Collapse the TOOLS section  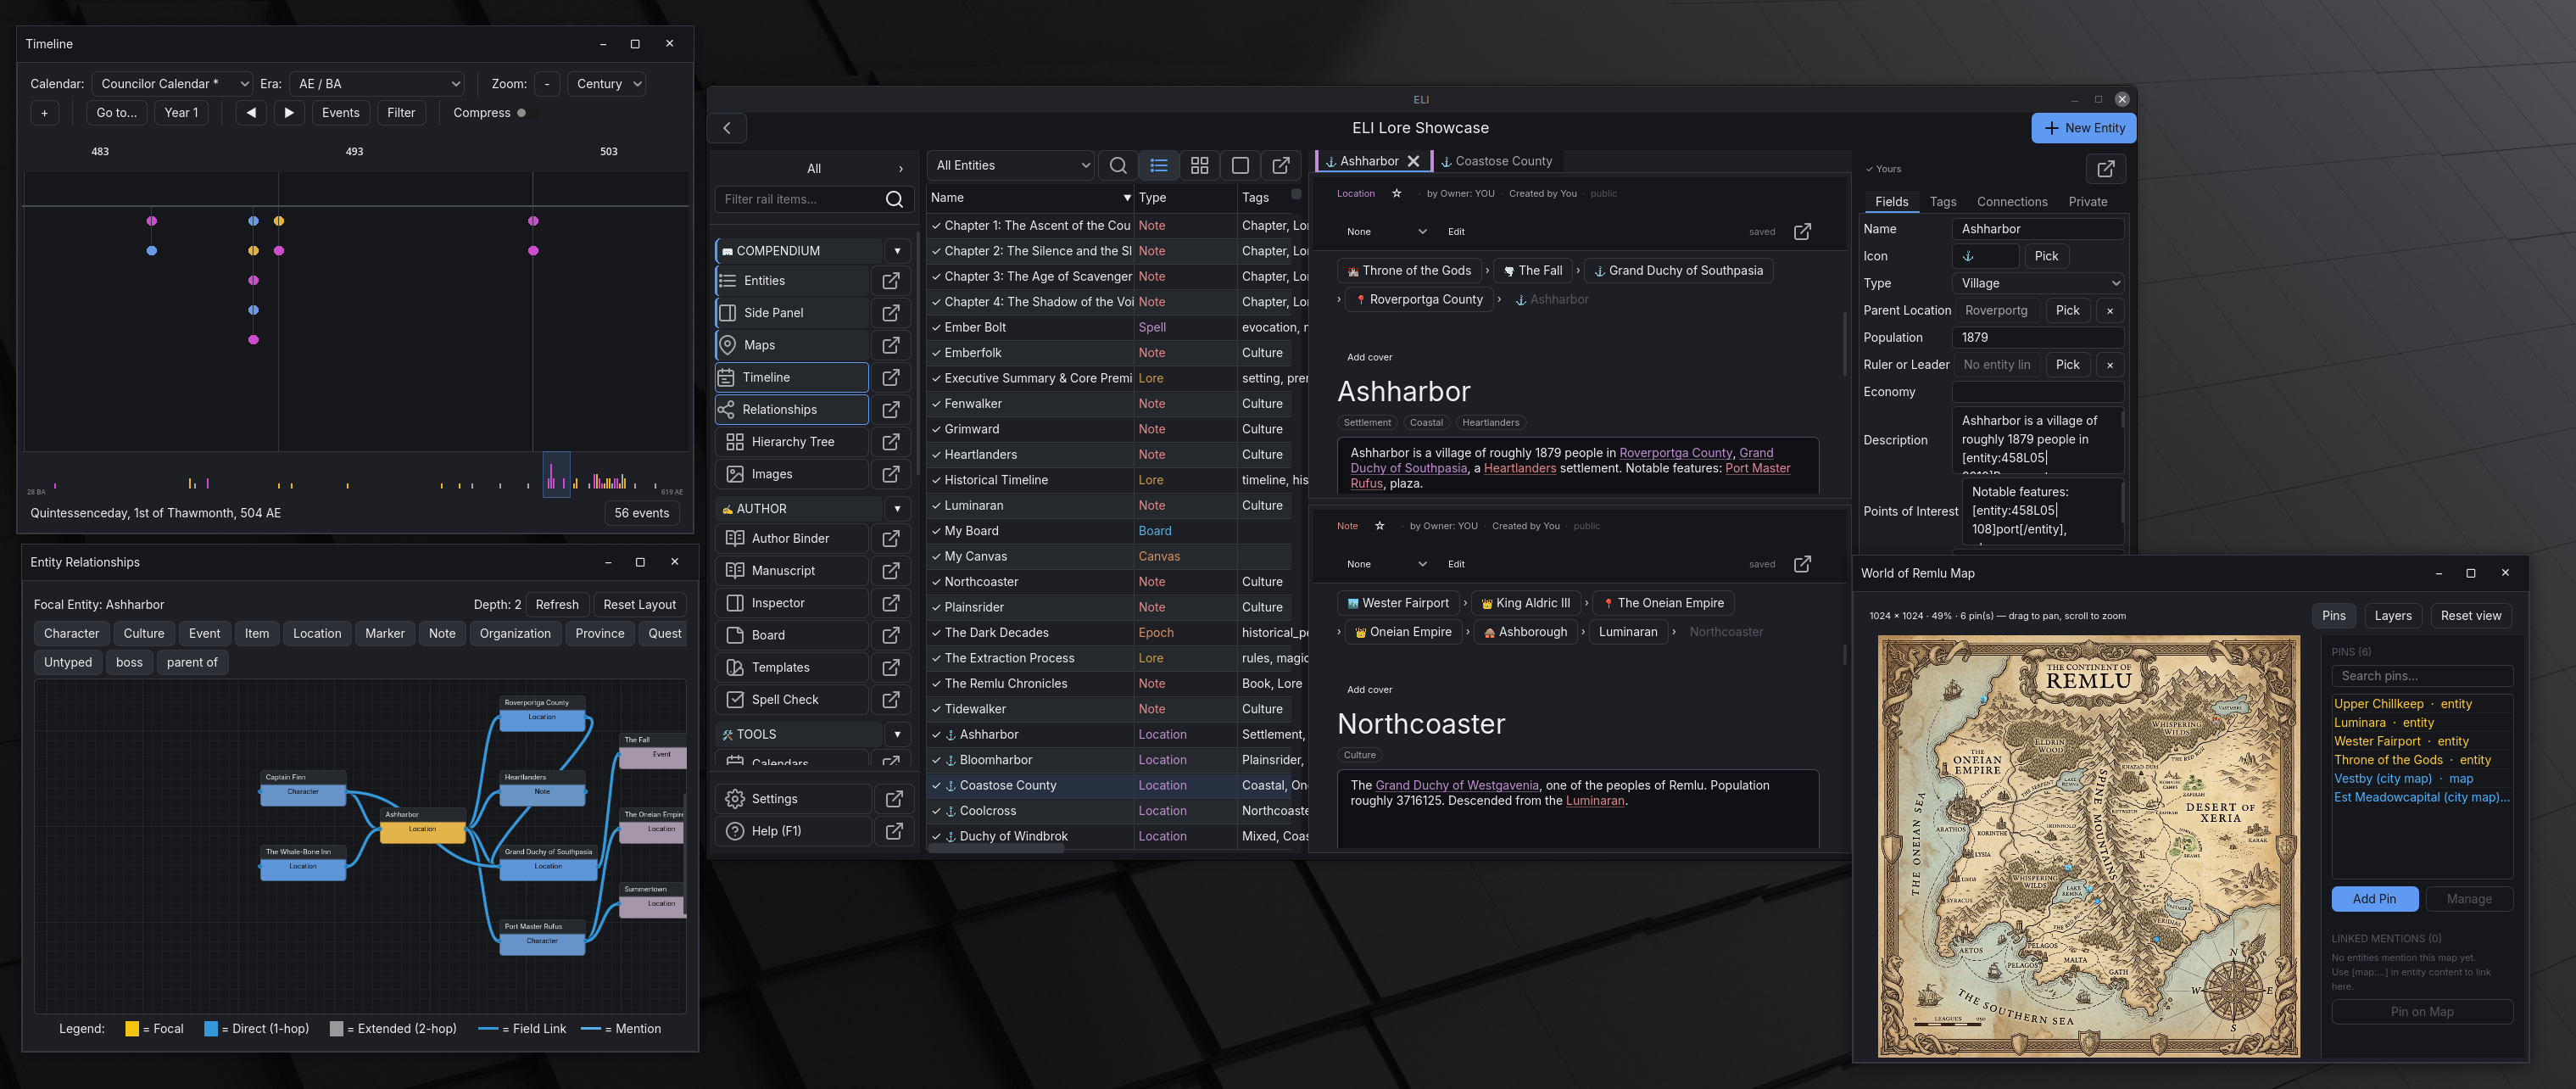pyautogui.click(x=897, y=735)
